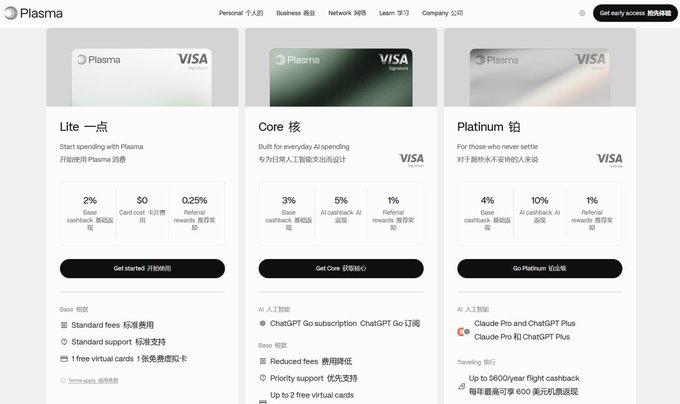Screen dimensions: 680x404
Task: Click the Claude and ChatGPT icon in Platinum
Action: pyautogui.click(x=463, y=332)
